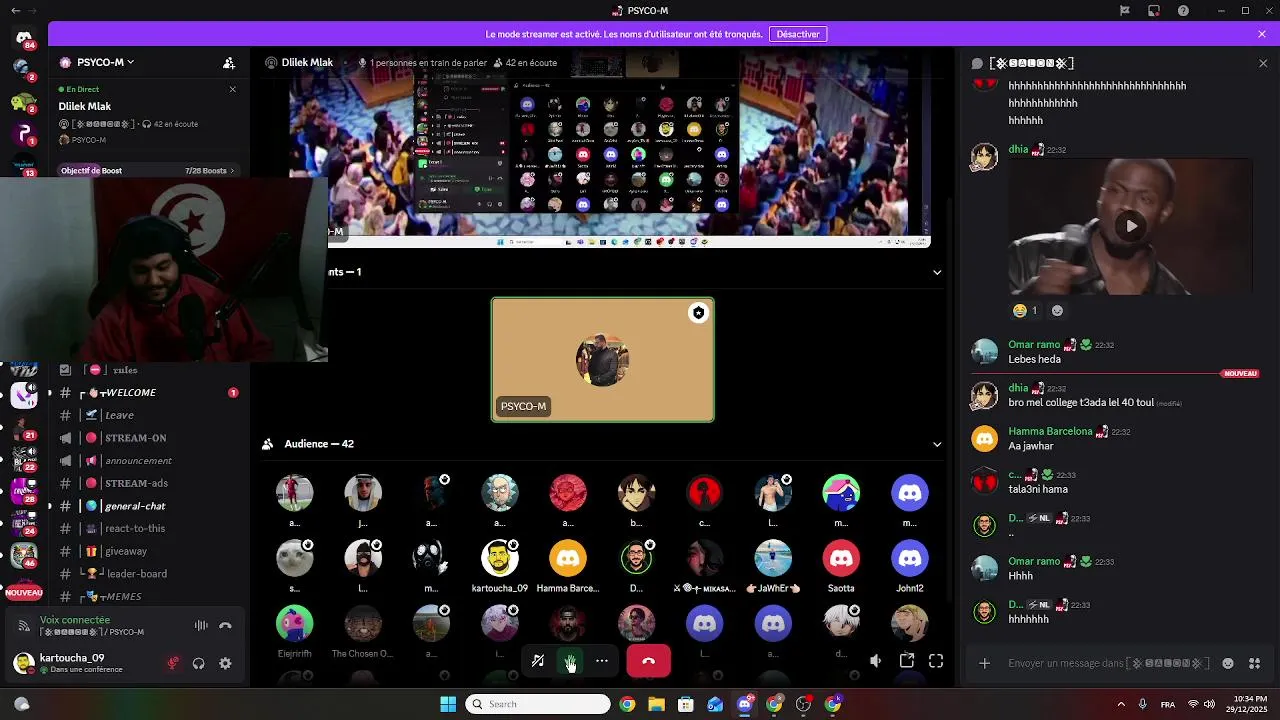
Task: Expand Objectif de Boost 7/28 Boosts
Action: tap(147, 171)
